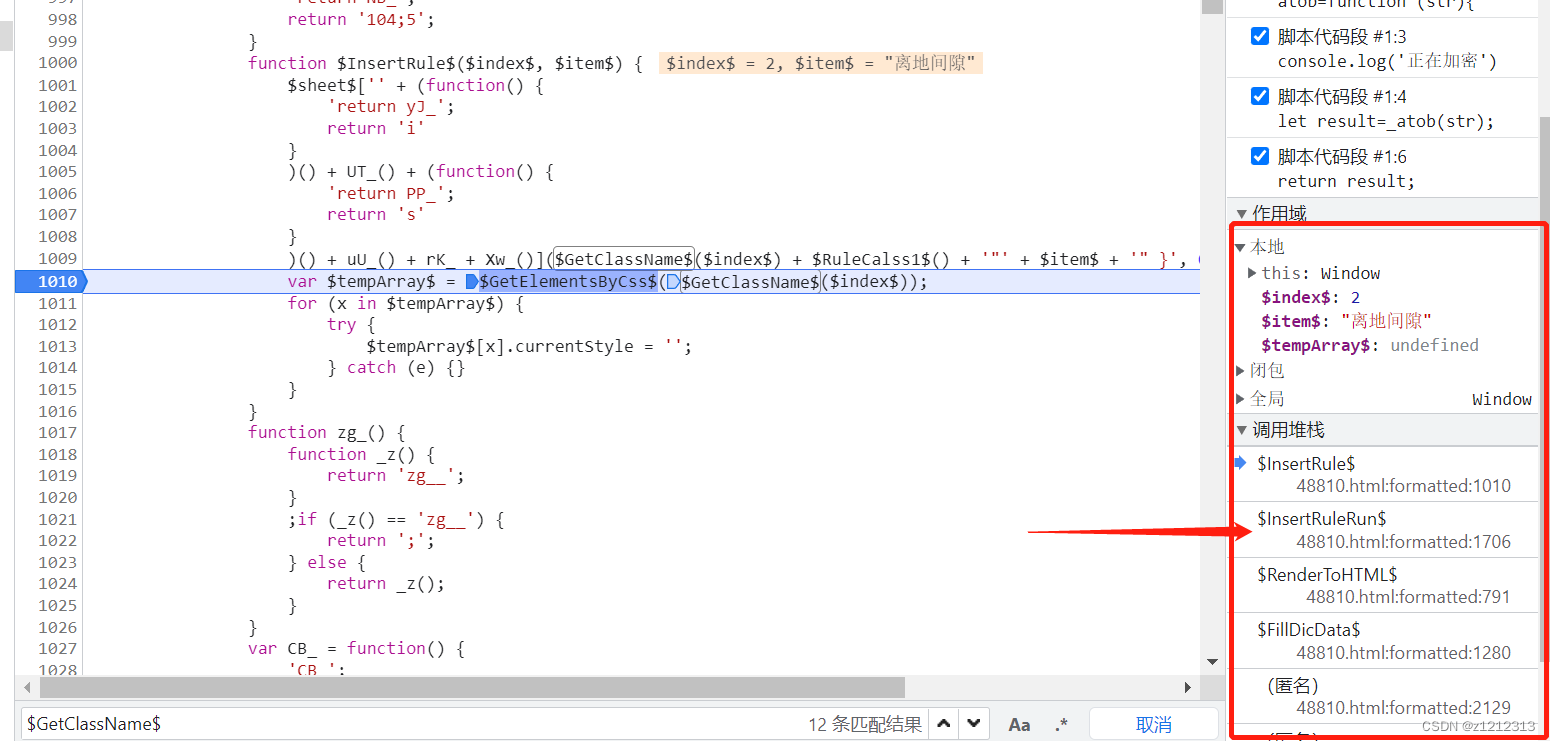Click the return result; breakpoint code

(1346, 181)
